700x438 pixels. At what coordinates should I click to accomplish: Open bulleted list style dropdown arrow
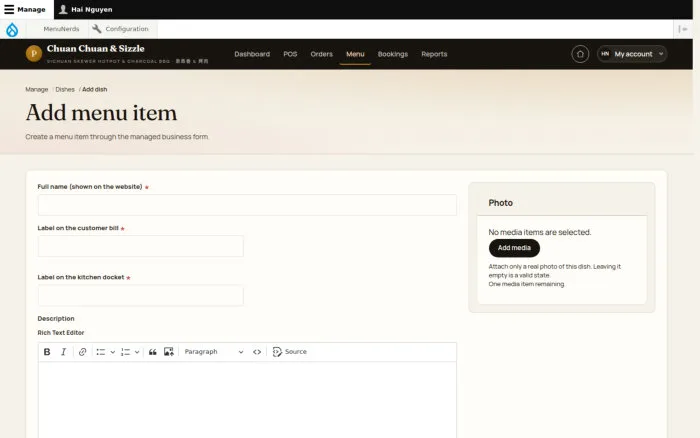112,352
